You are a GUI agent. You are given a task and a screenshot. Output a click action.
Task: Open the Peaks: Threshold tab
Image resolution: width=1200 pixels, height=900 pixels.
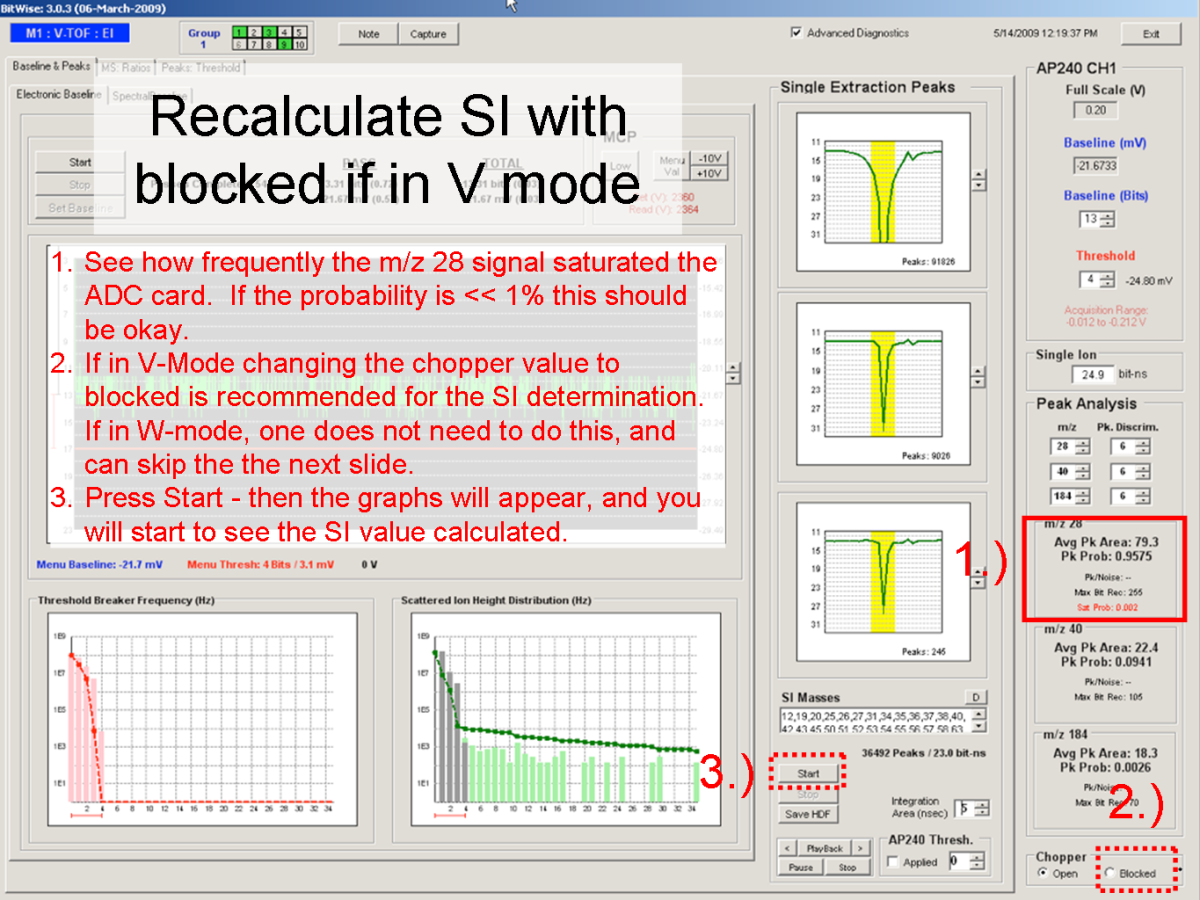coord(201,68)
